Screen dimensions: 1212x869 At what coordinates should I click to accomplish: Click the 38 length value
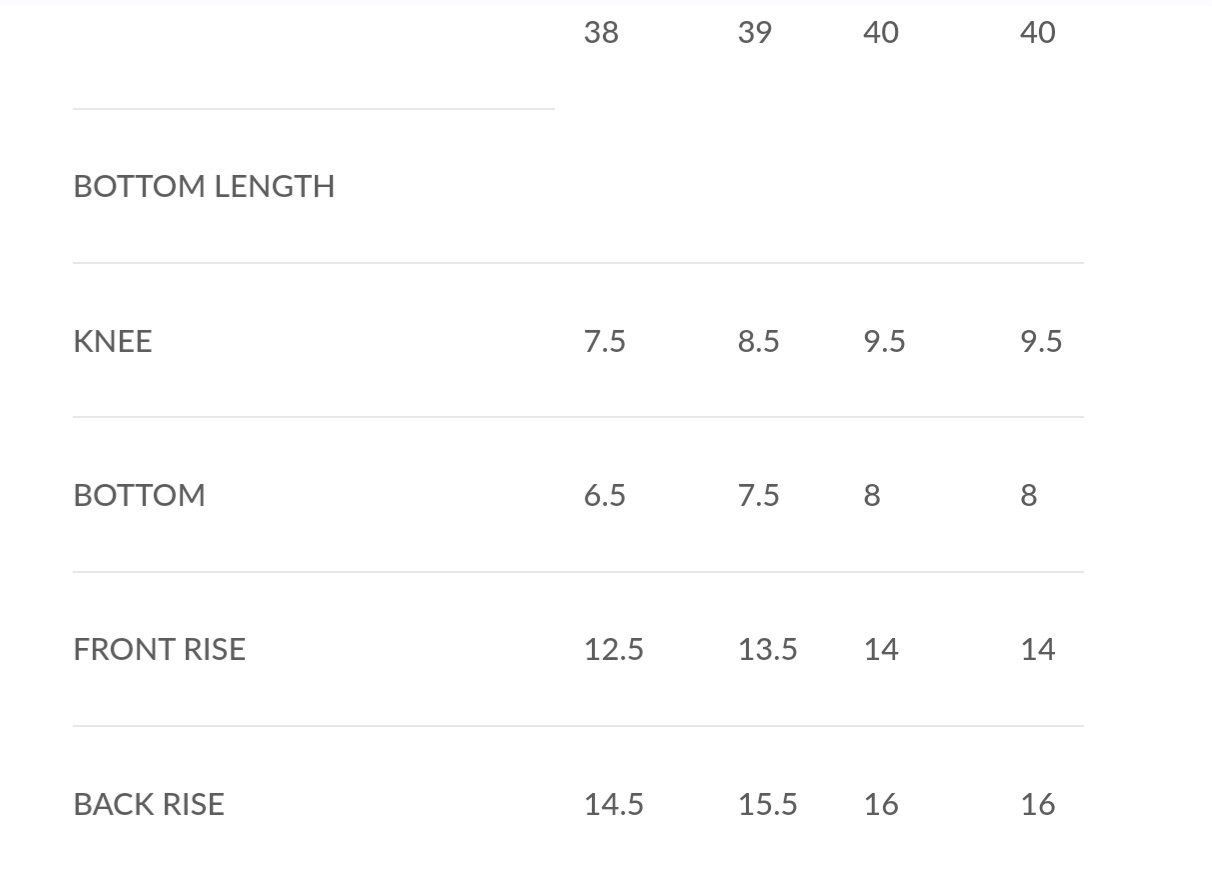[x=601, y=32]
